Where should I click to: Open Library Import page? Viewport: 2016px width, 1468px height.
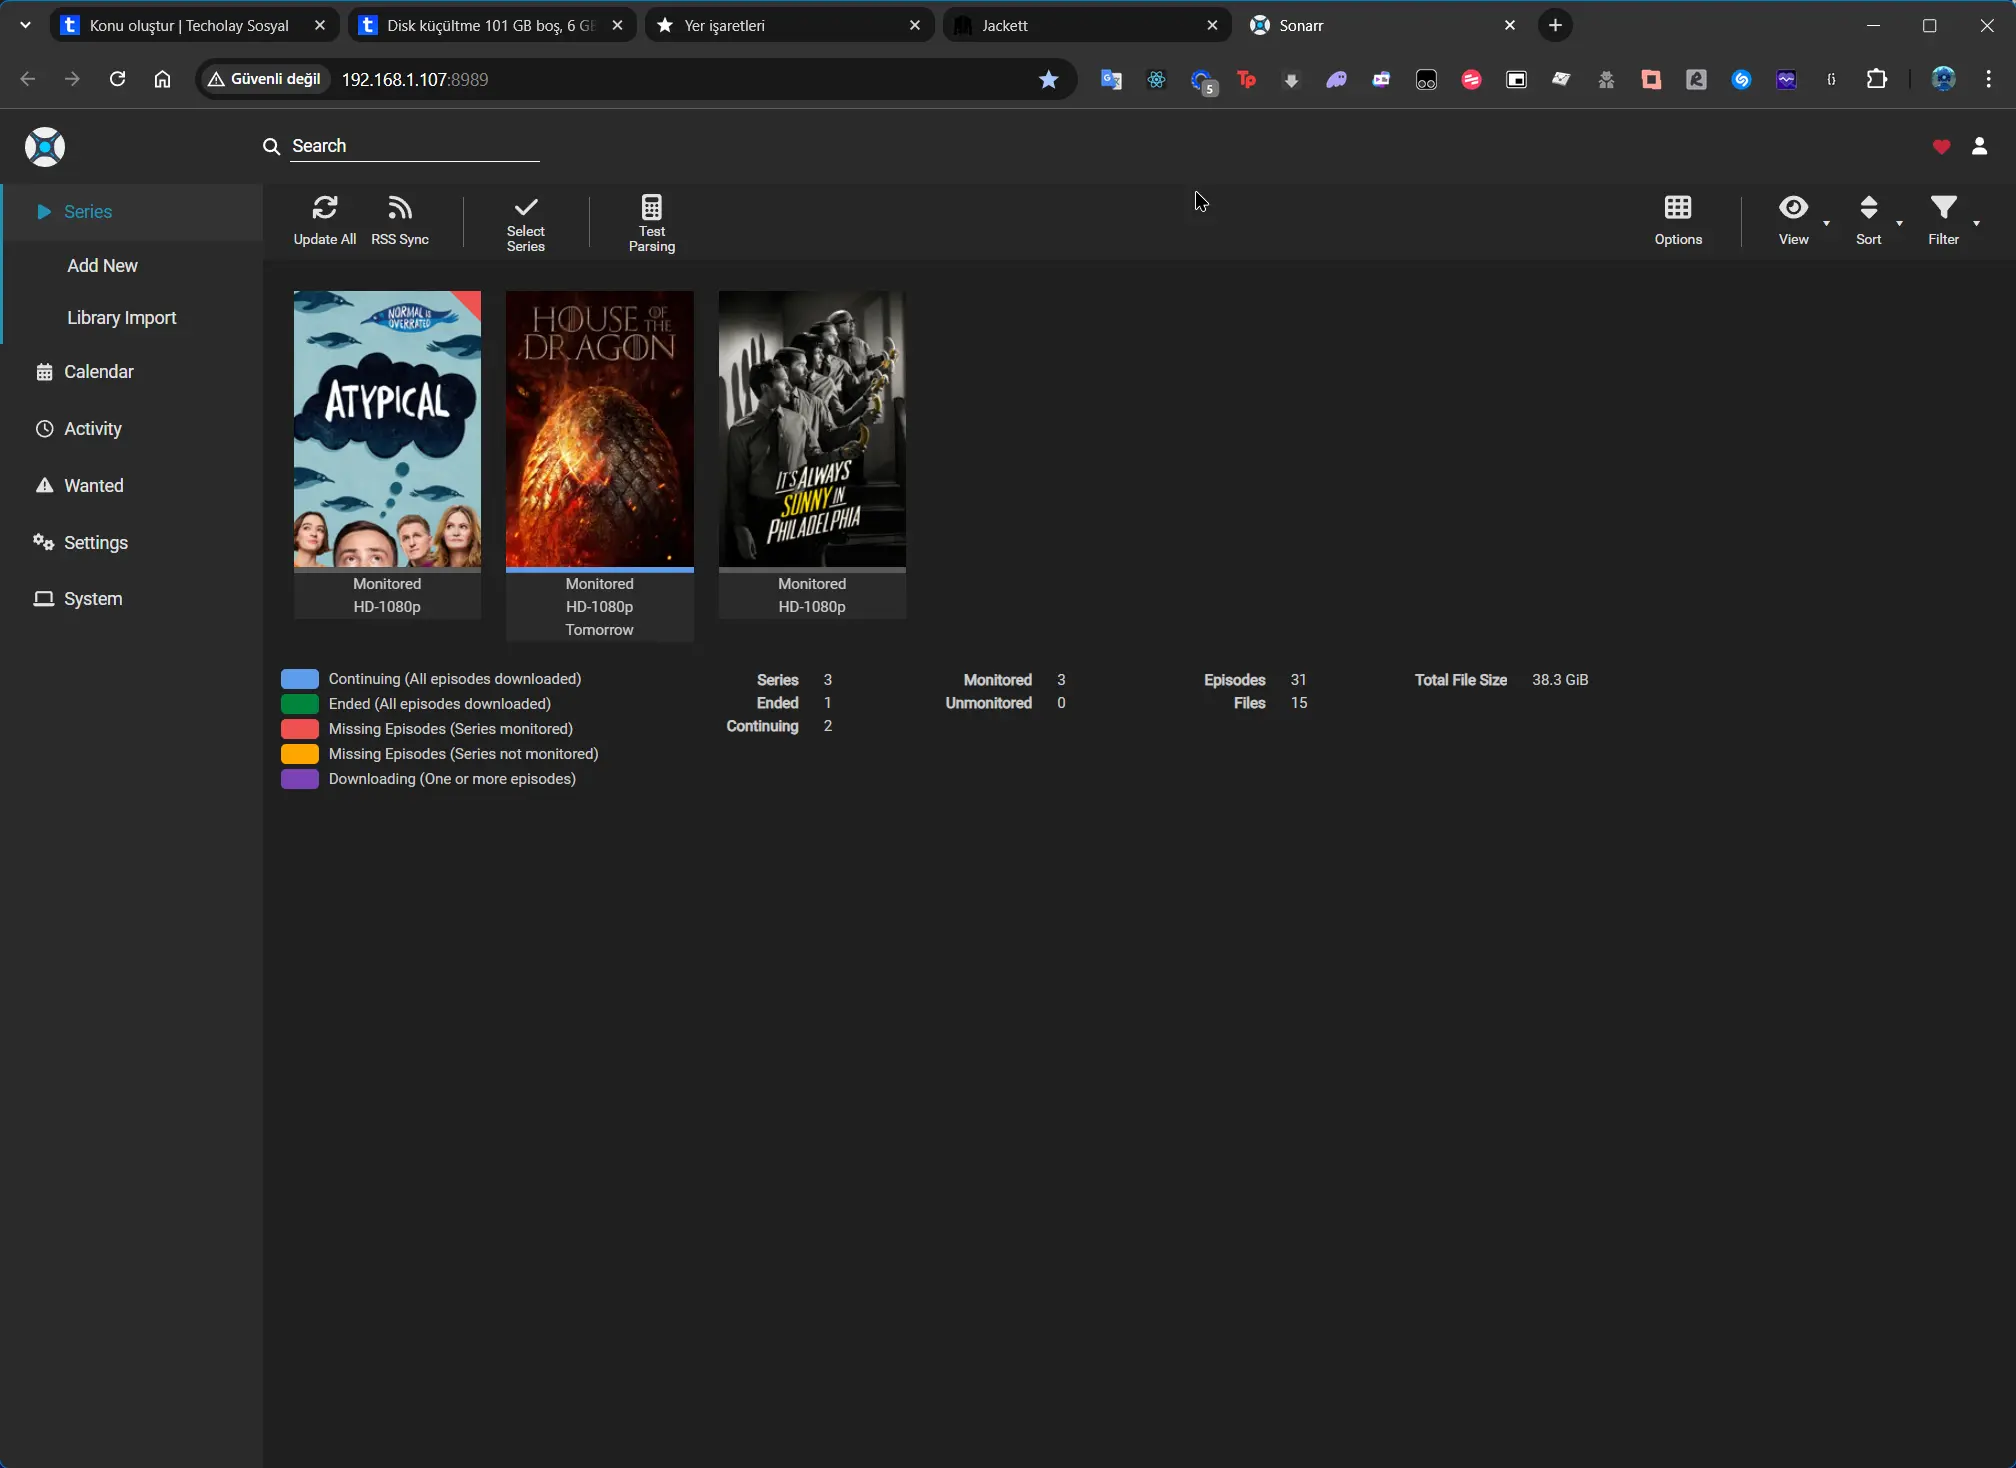(x=121, y=317)
